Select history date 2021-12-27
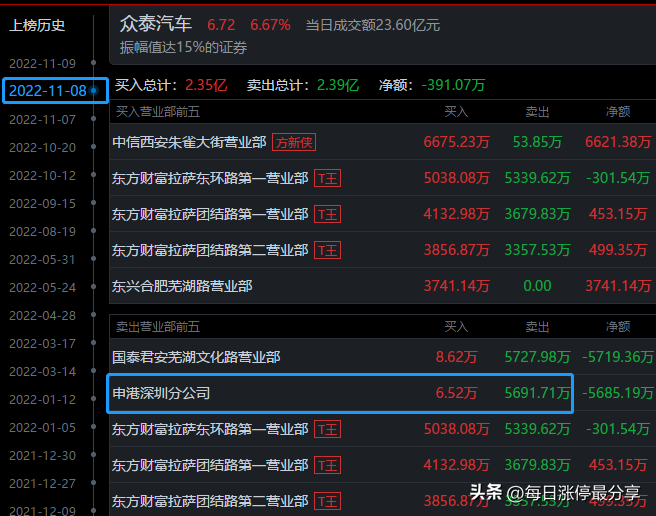This screenshot has height=516, width=656. click(42, 484)
